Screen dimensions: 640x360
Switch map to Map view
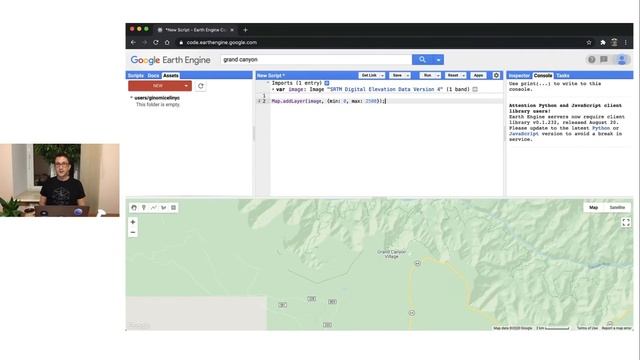pyautogui.click(x=593, y=208)
